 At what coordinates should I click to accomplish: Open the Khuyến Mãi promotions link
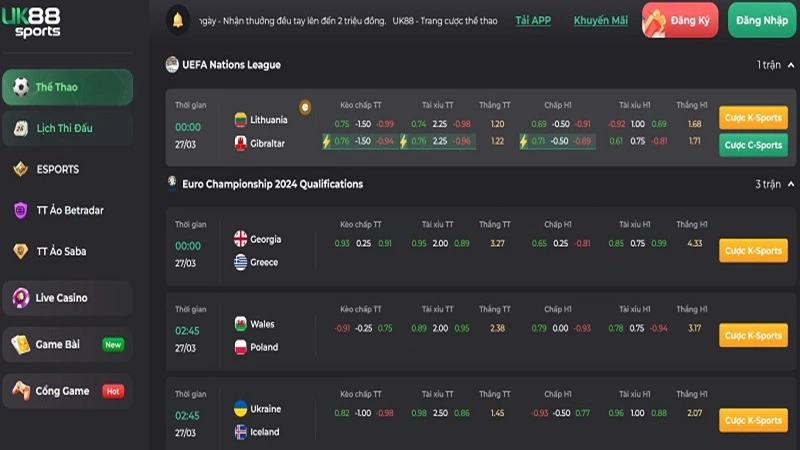(x=600, y=20)
